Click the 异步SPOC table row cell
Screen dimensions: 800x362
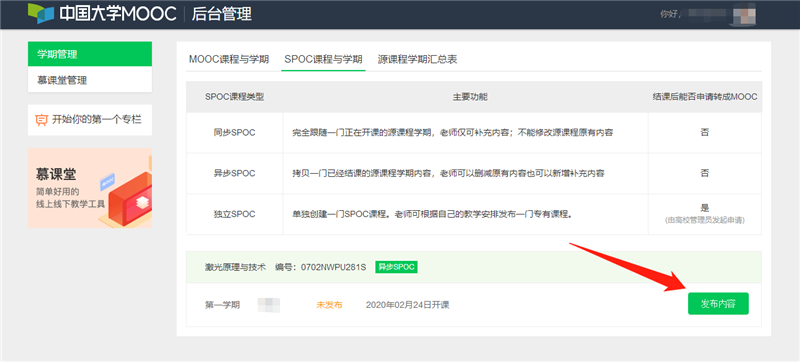tap(234, 173)
